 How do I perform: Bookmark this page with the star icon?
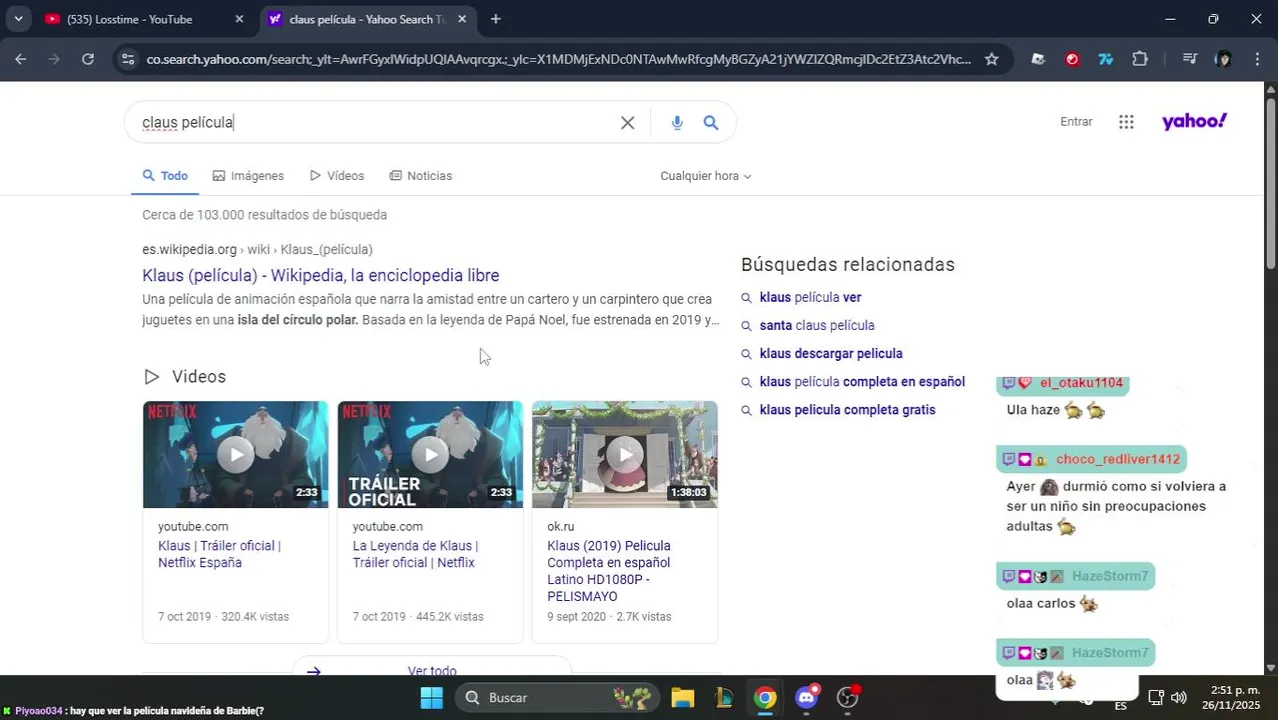point(991,59)
